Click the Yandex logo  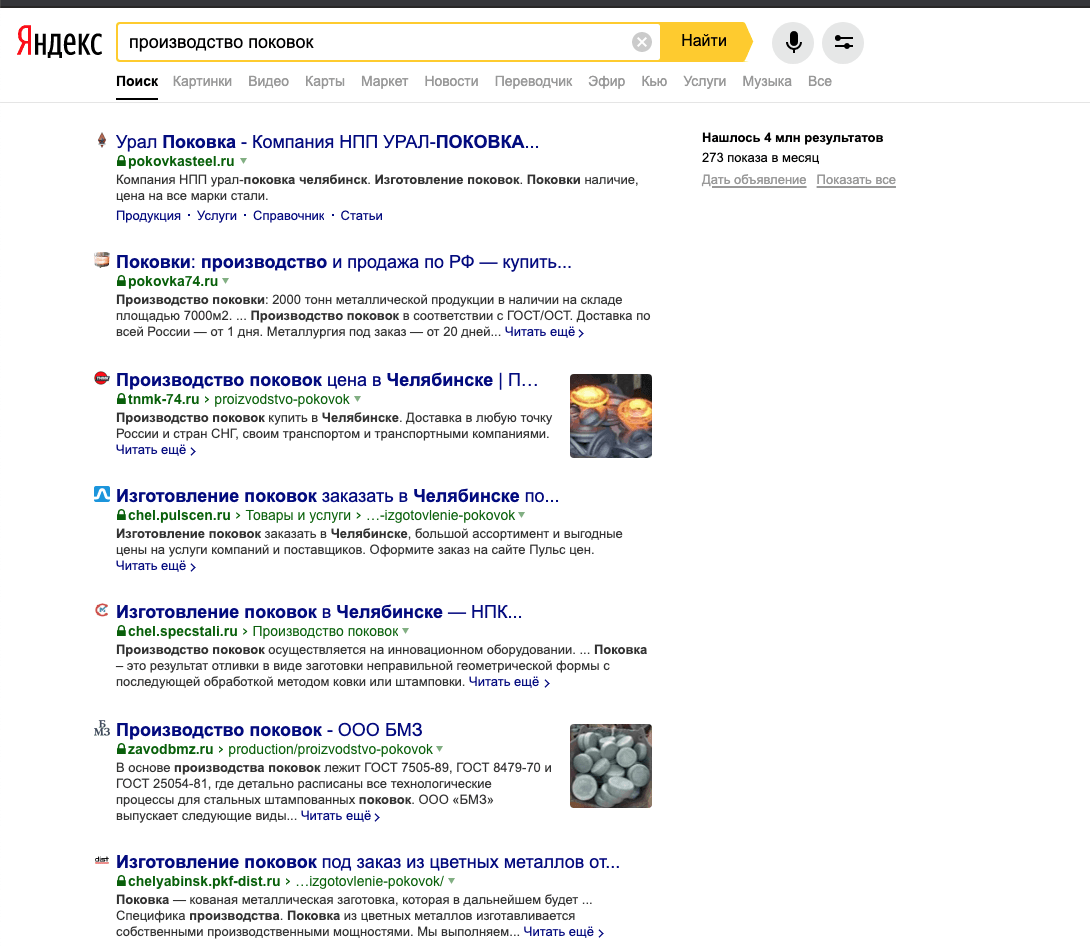tap(59, 42)
